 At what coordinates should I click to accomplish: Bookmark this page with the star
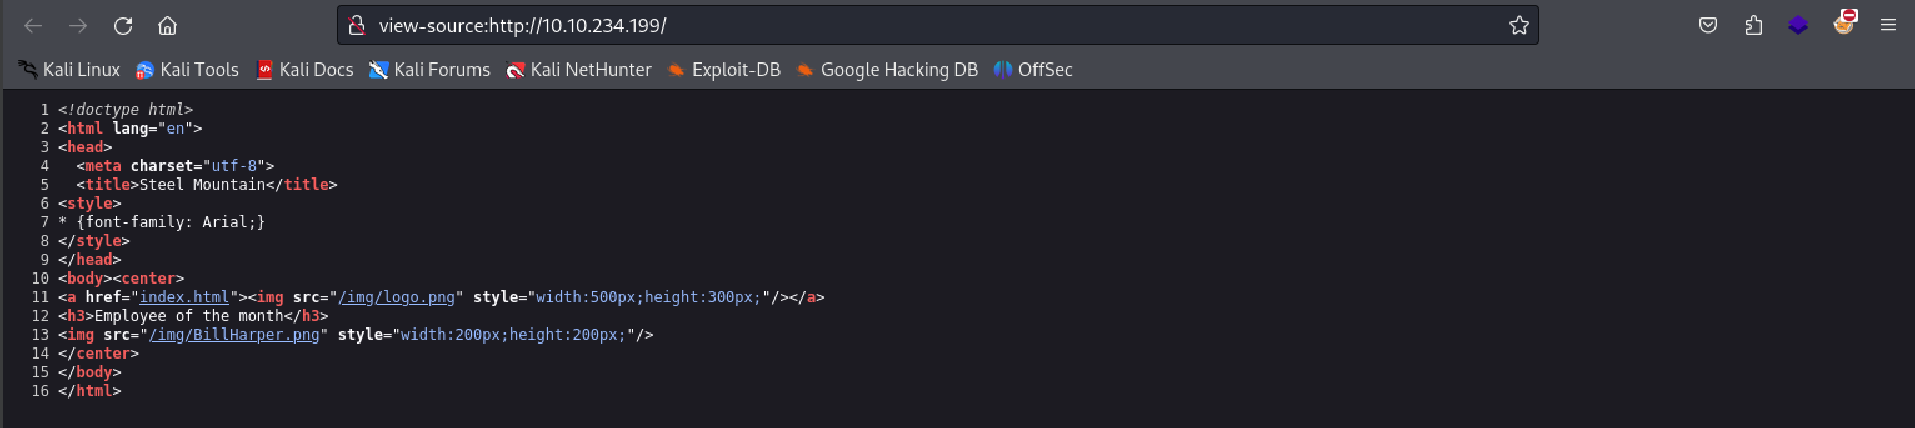(1518, 26)
